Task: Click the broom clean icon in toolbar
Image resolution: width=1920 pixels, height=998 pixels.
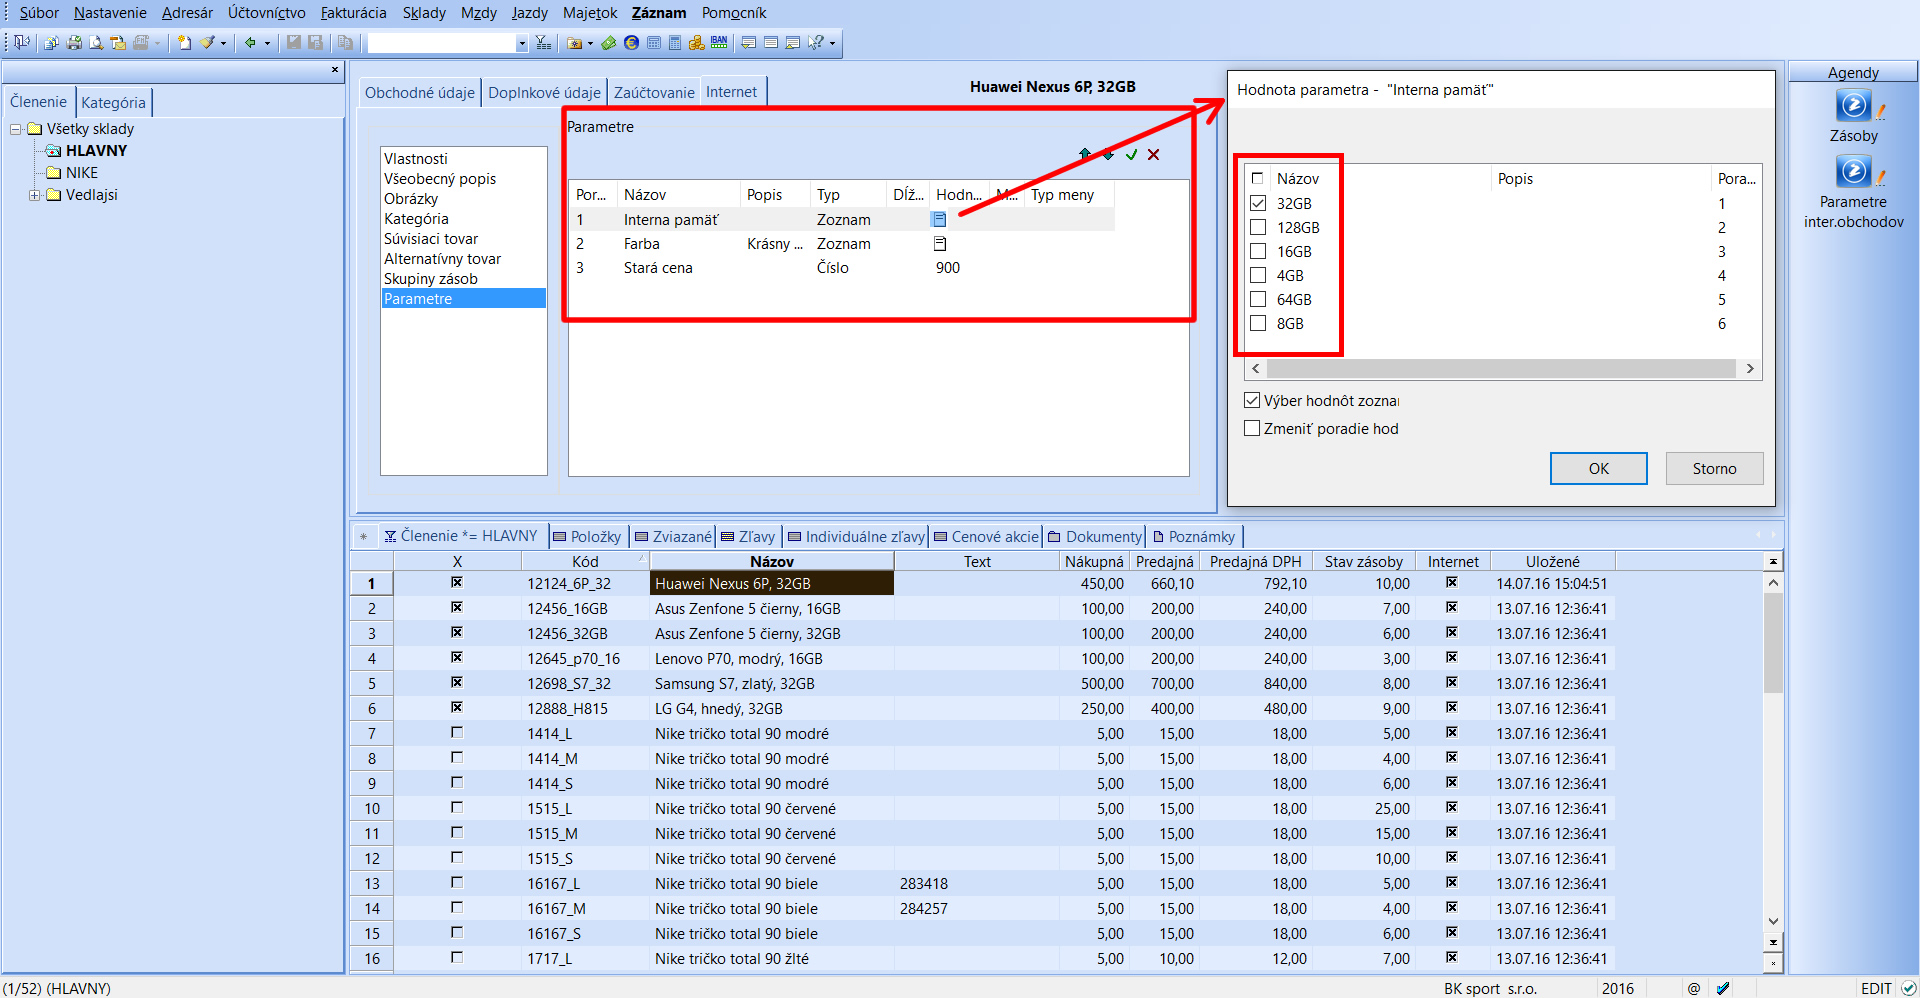Action: click(207, 43)
